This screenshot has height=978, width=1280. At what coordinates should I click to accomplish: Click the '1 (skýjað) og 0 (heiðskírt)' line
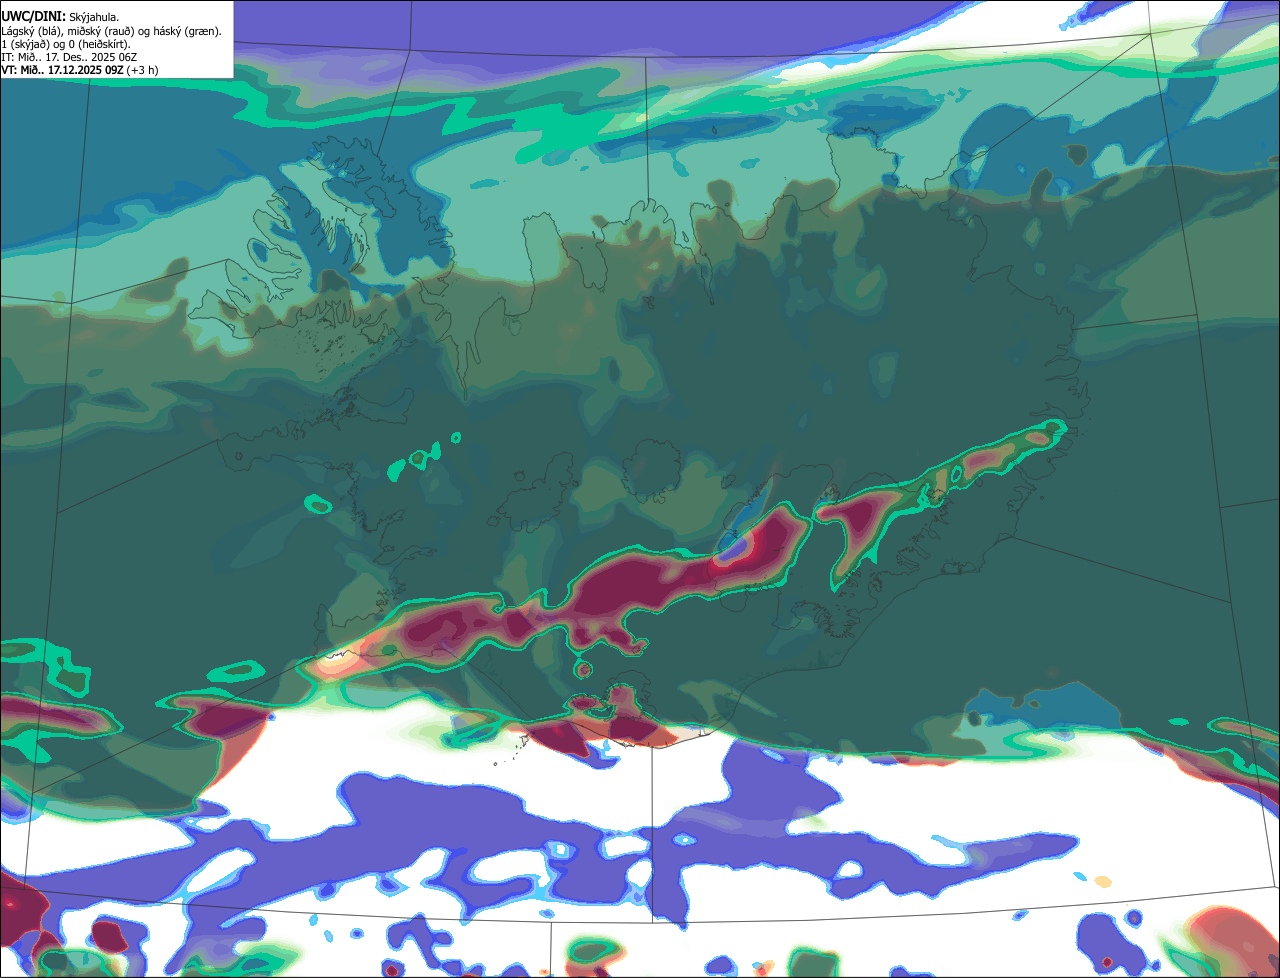(66, 44)
